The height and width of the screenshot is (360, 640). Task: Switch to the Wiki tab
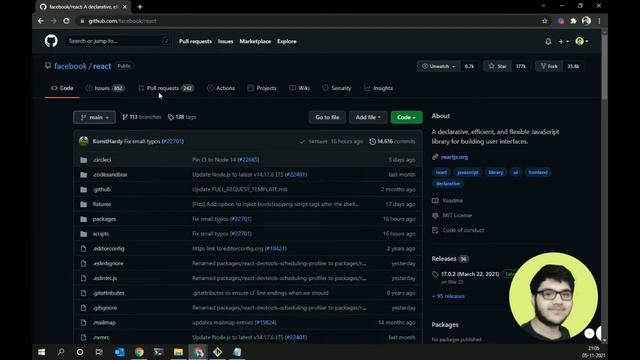point(299,88)
